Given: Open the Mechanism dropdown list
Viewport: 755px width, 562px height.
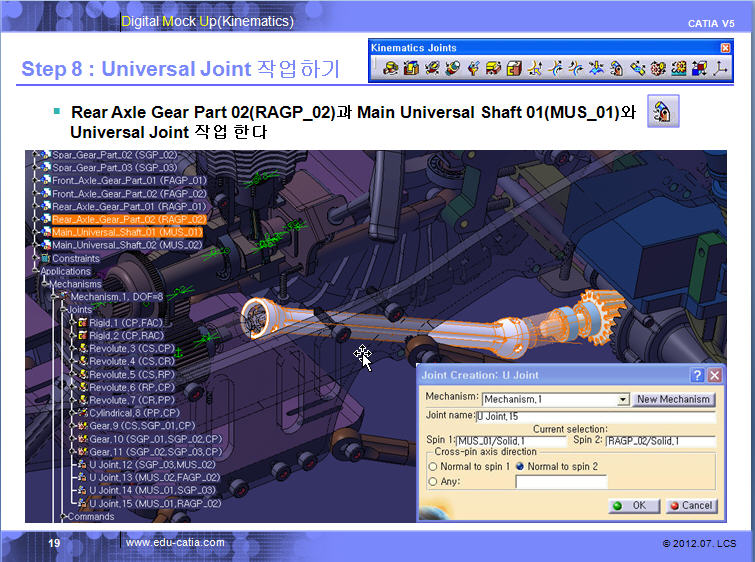Looking at the screenshot, I should click(623, 399).
